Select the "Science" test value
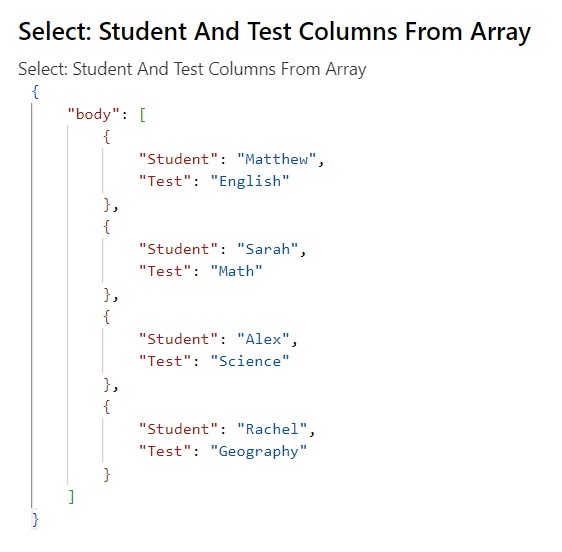This screenshot has height=552, width=562. click(250, 361)
